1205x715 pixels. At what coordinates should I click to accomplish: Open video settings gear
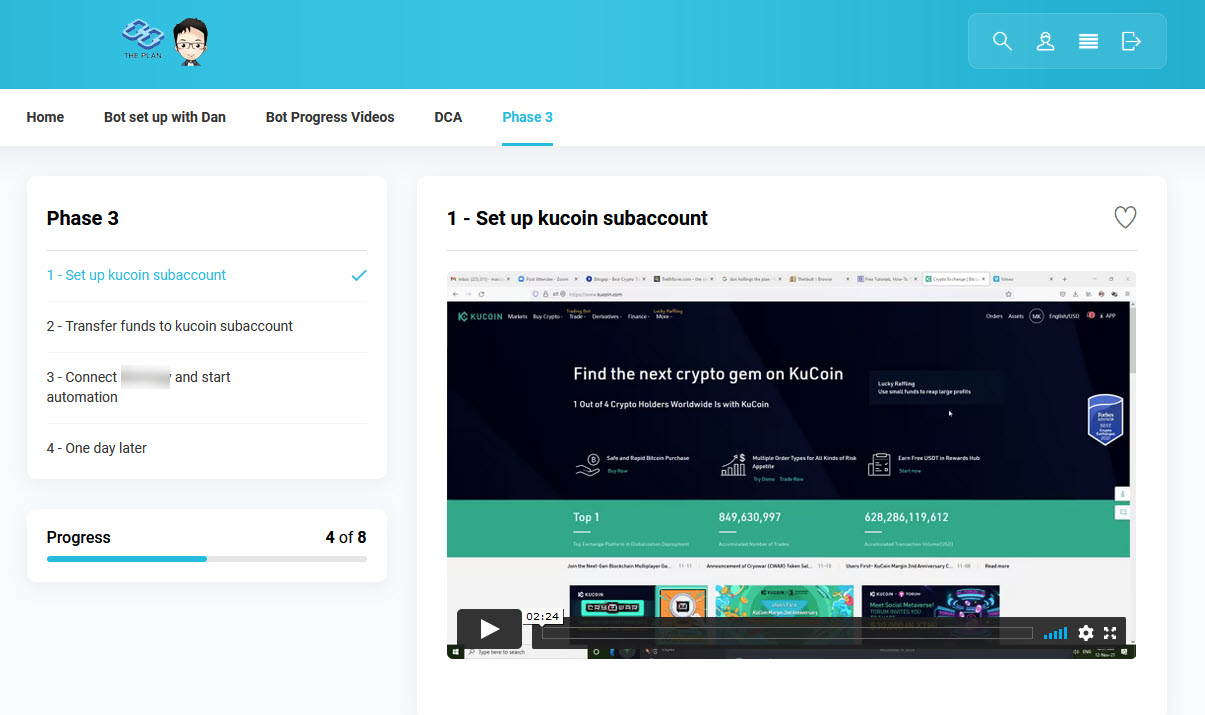click(x=1085, y=633)
